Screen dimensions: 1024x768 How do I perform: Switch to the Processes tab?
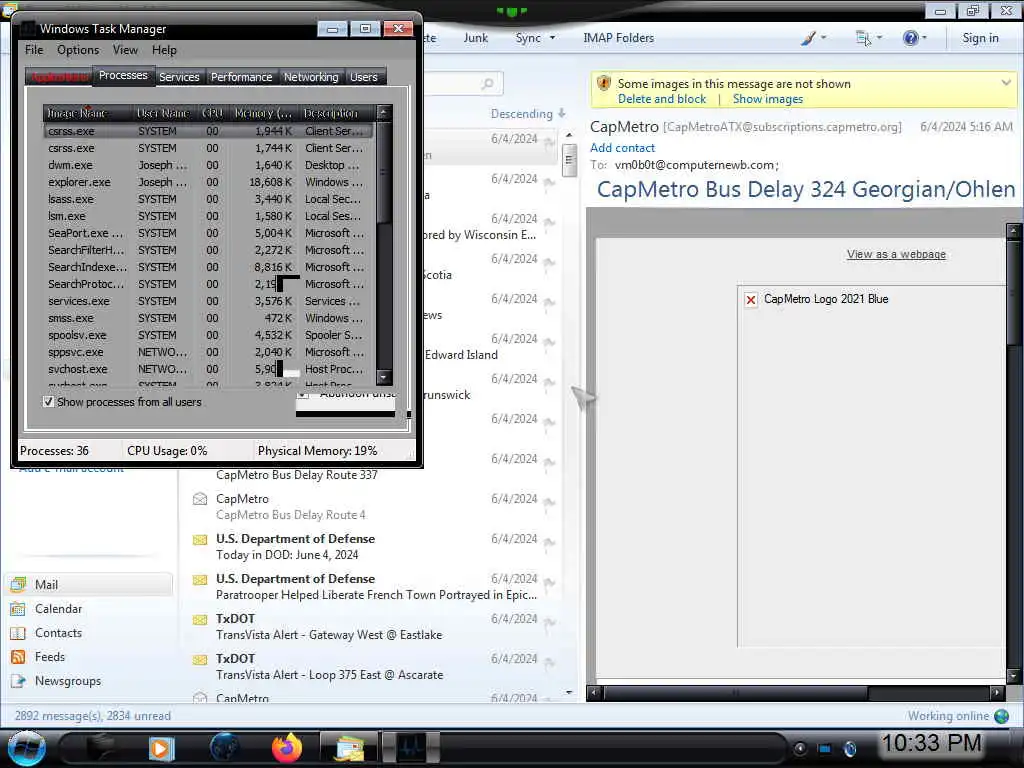point(123,75)
